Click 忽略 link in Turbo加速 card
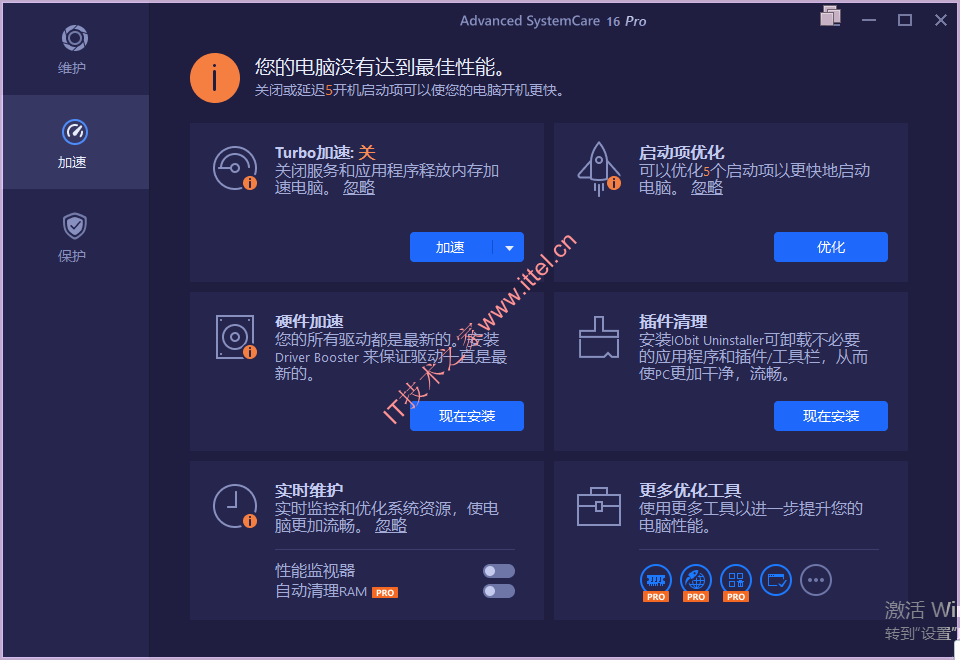The image size is (960, 660). 359,187
